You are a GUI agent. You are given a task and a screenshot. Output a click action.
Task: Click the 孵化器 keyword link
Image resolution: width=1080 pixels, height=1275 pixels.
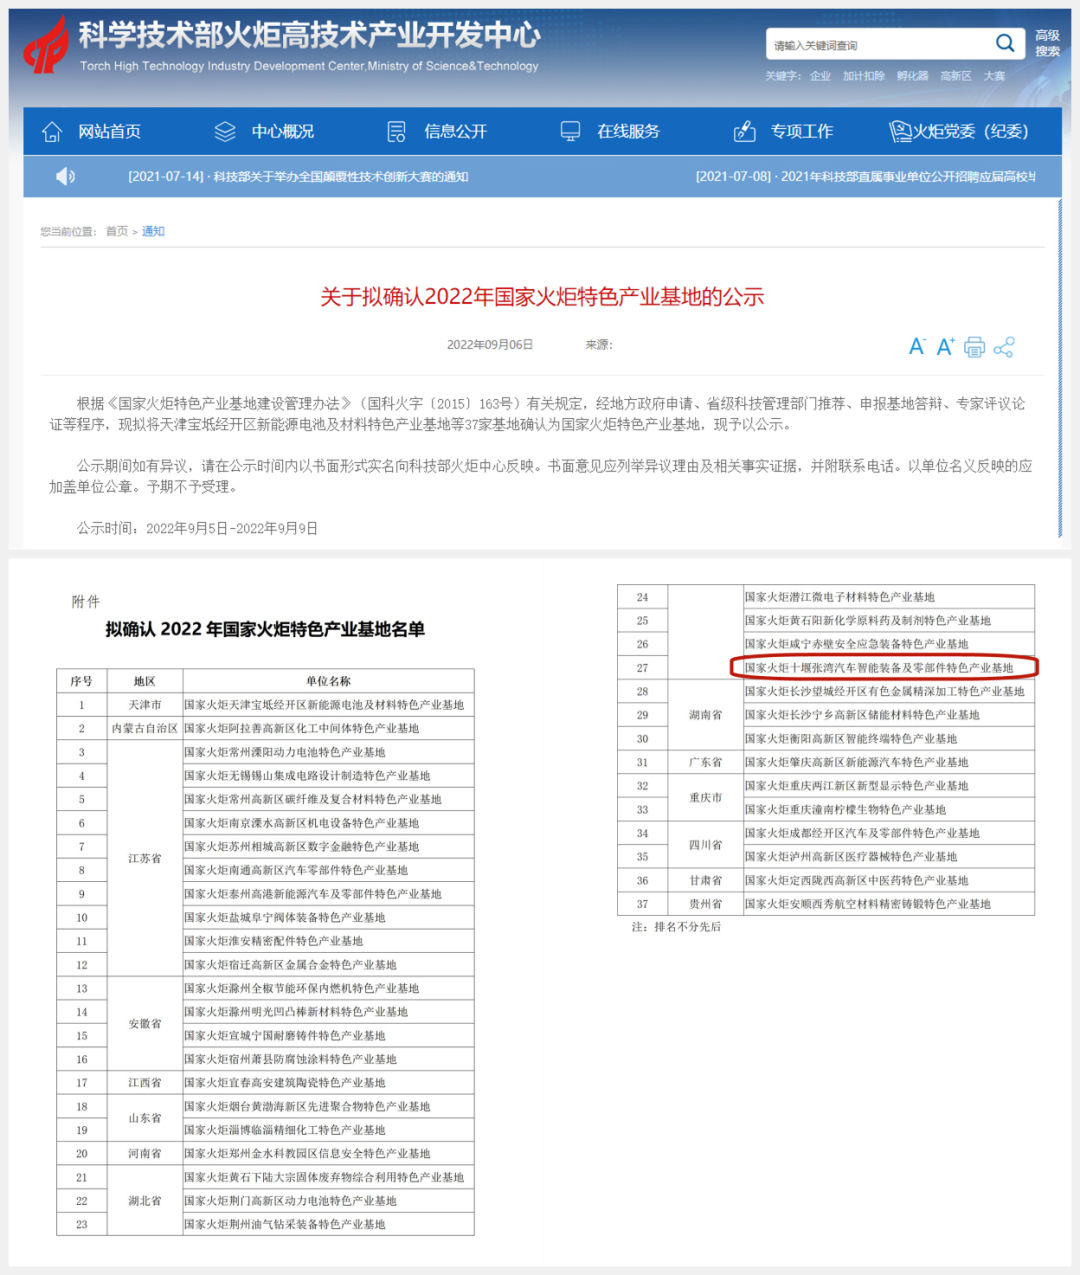912,76
